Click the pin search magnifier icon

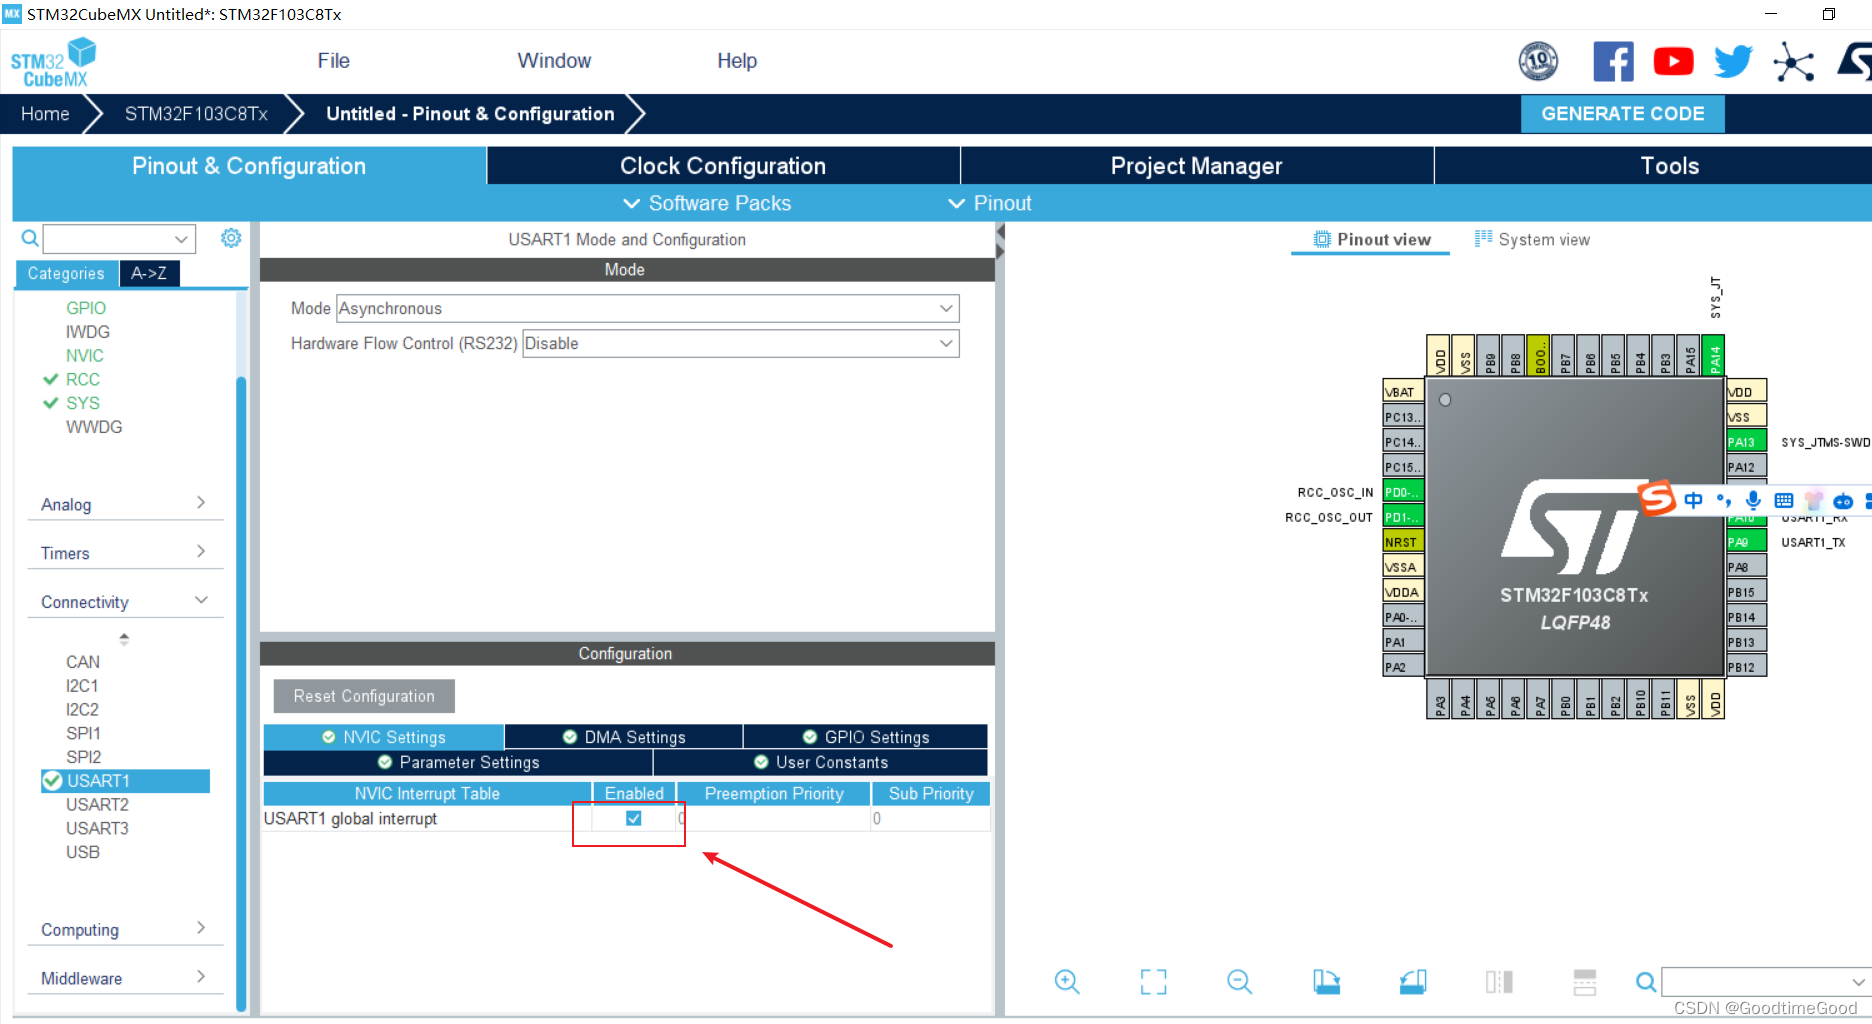coord(1645,982)
